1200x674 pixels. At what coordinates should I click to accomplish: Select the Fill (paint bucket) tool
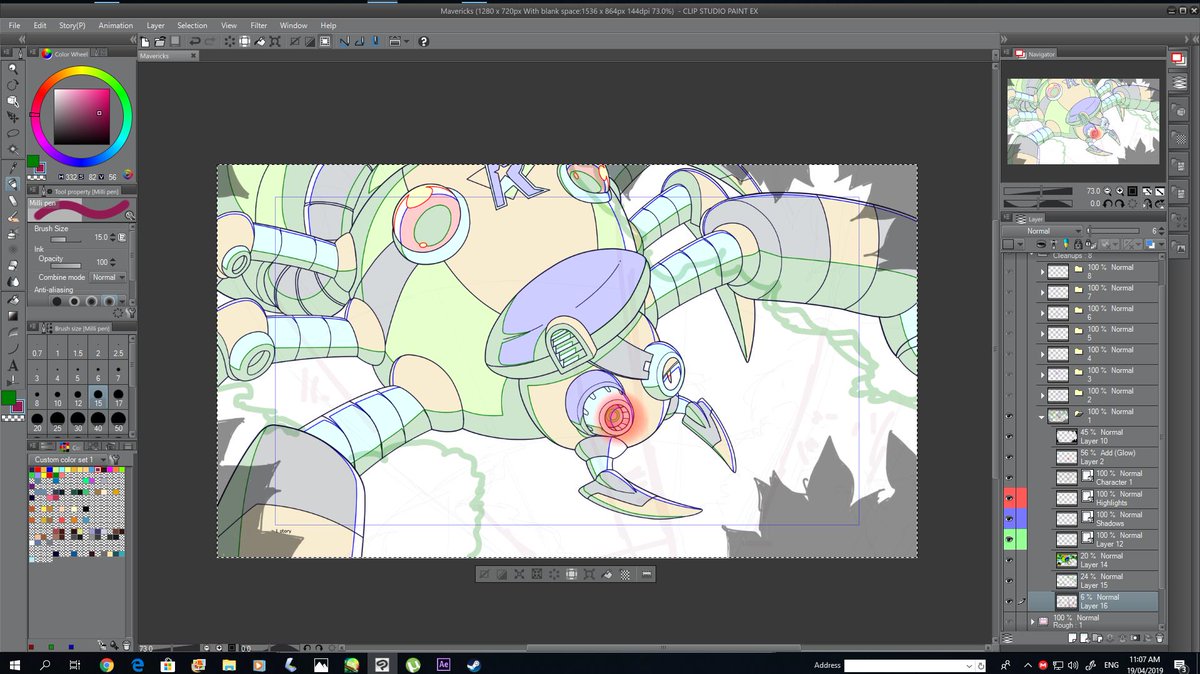pos(13,302)
